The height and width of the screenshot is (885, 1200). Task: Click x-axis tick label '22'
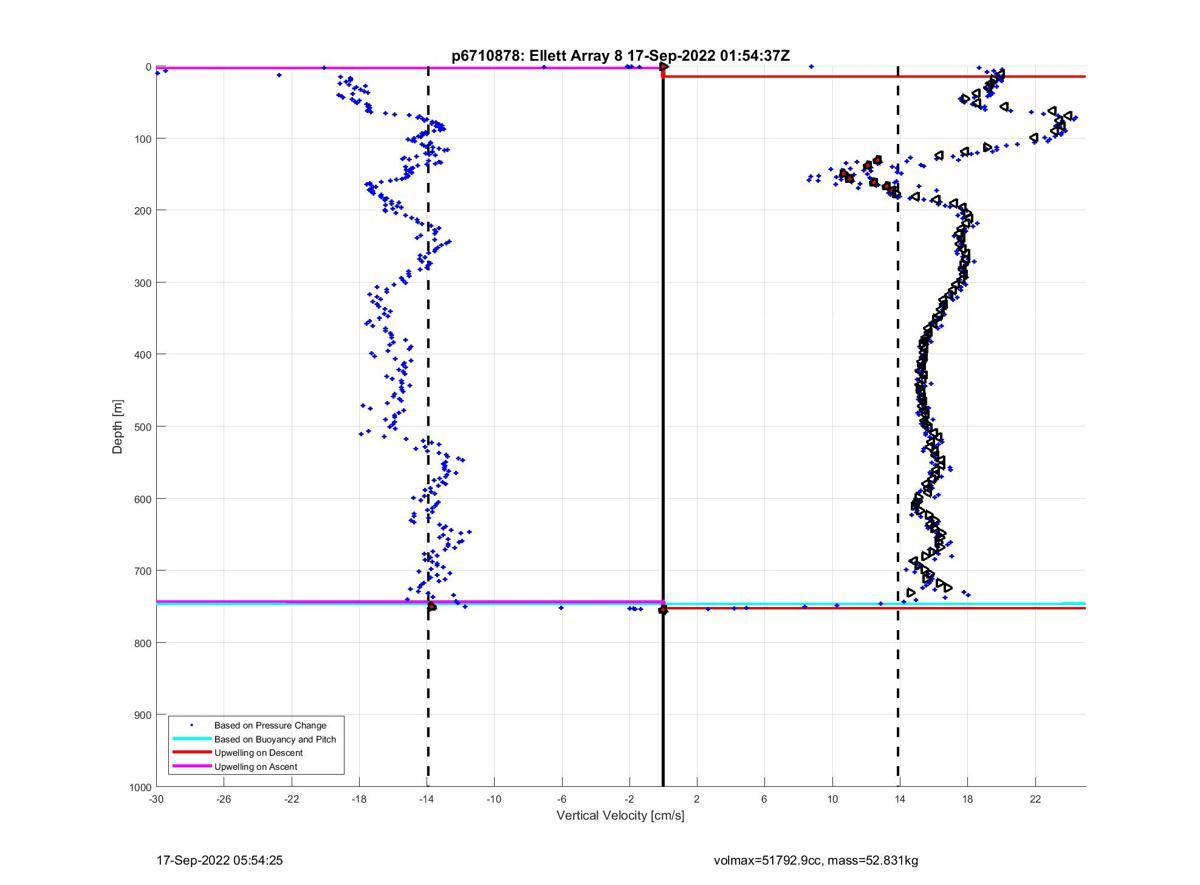pyautogui.click(x=1036, y=799)
